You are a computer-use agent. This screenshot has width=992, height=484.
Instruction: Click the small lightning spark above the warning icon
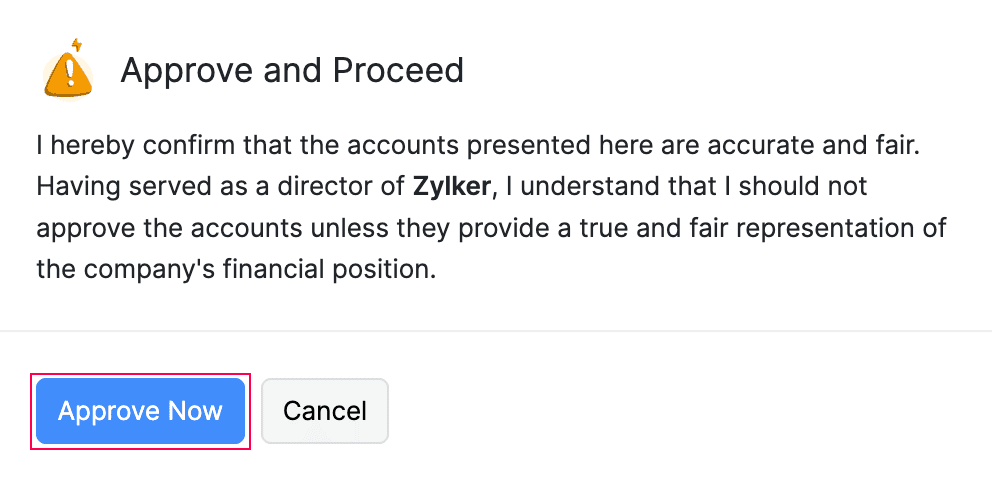tap(78, 45)
